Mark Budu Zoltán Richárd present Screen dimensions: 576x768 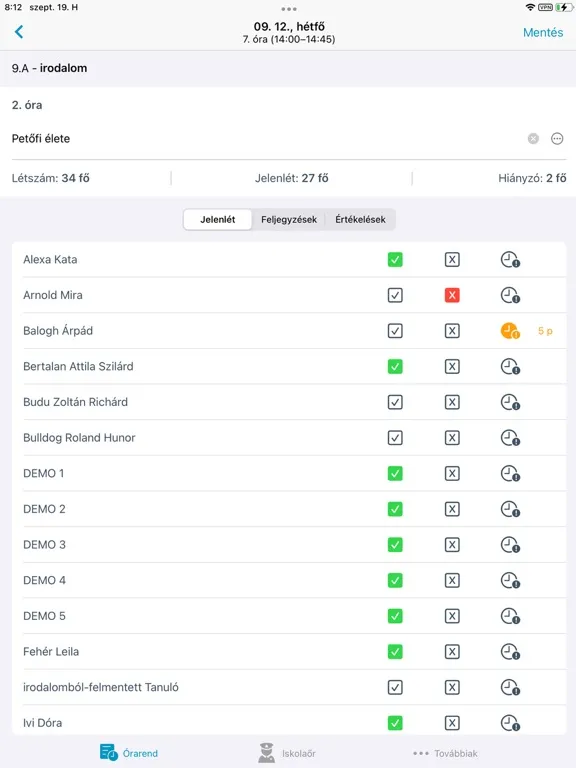395,402
